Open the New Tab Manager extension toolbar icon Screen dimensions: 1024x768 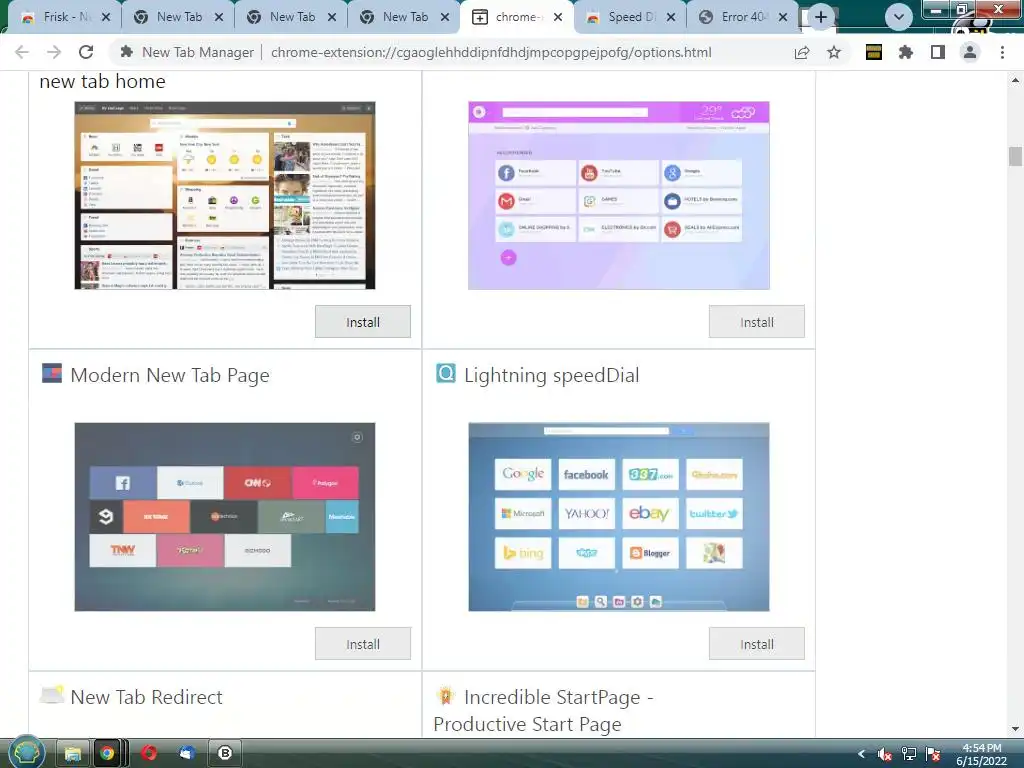point(874,52)
